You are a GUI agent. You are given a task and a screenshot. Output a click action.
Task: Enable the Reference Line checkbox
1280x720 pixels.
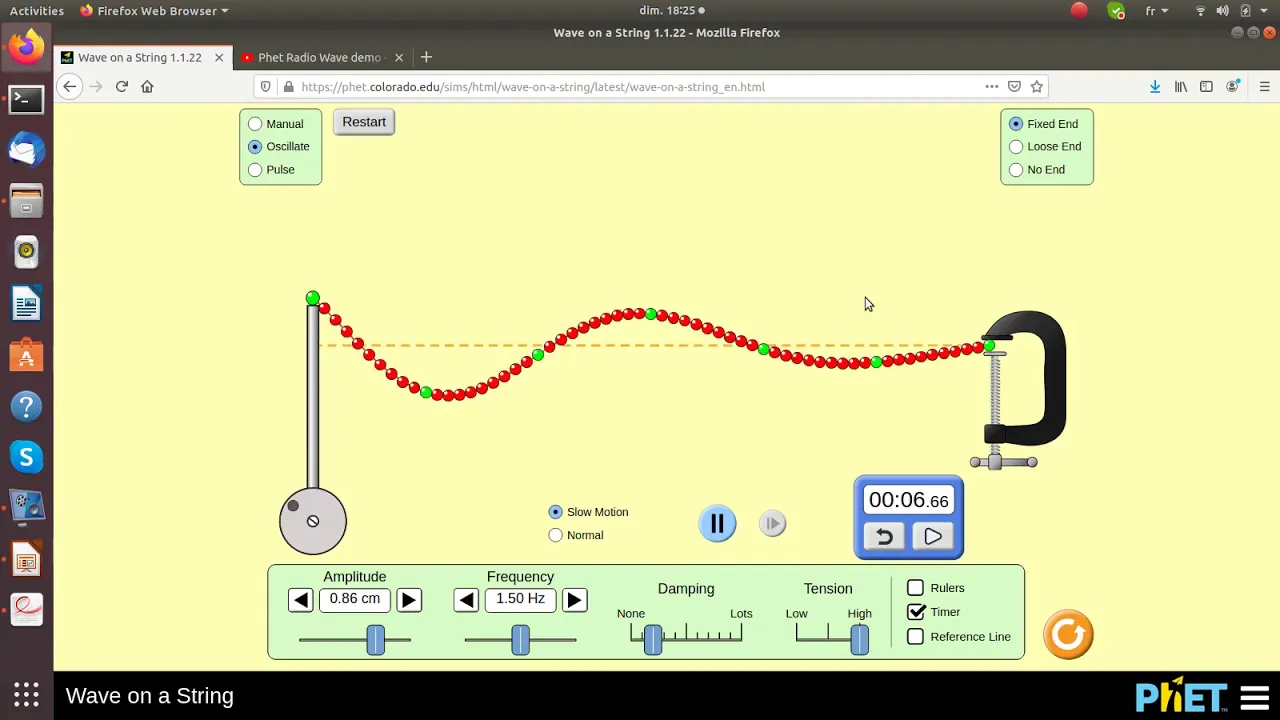[915, 637]
